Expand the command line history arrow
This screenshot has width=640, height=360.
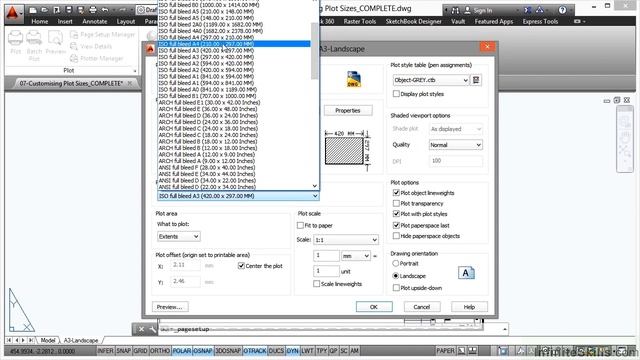(505, 329)
